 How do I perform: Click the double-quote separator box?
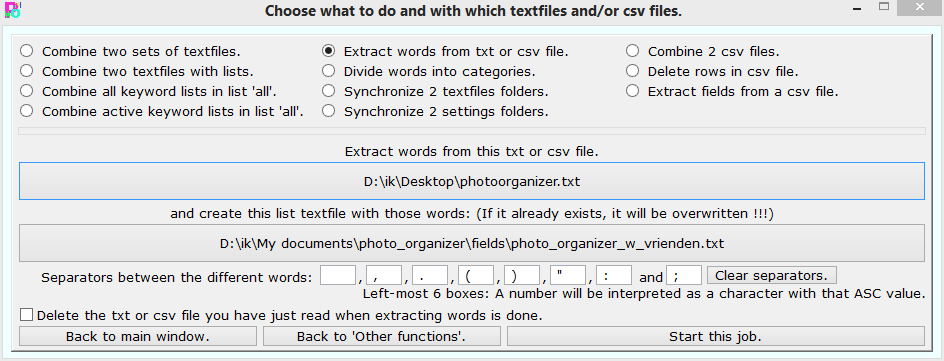(x=568, y=276)
